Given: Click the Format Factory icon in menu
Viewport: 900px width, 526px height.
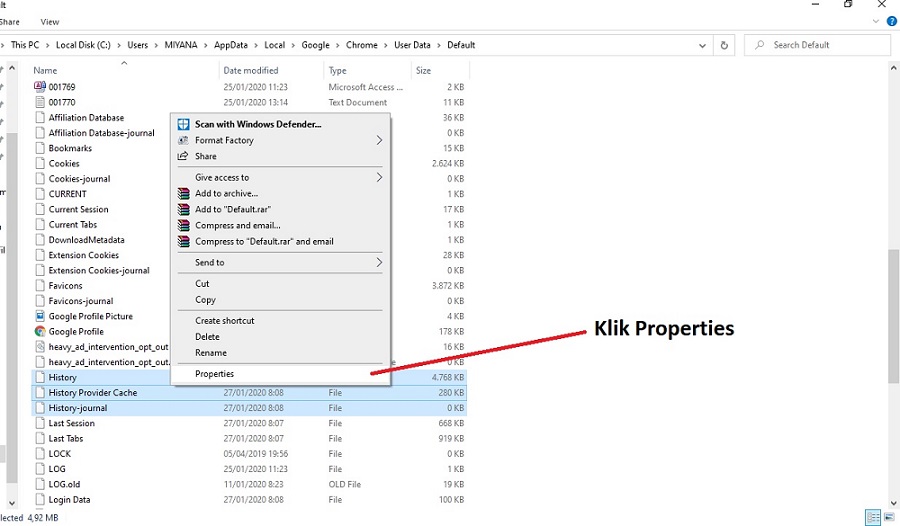Looking at the screenshot, I should [183, 140].
